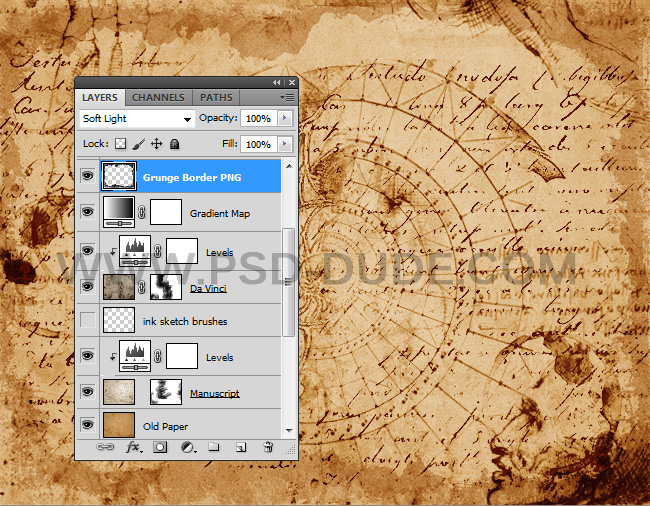Open the layer style fx menu
Viewport: 650px width, 506px height.
[x=133, y=448]
